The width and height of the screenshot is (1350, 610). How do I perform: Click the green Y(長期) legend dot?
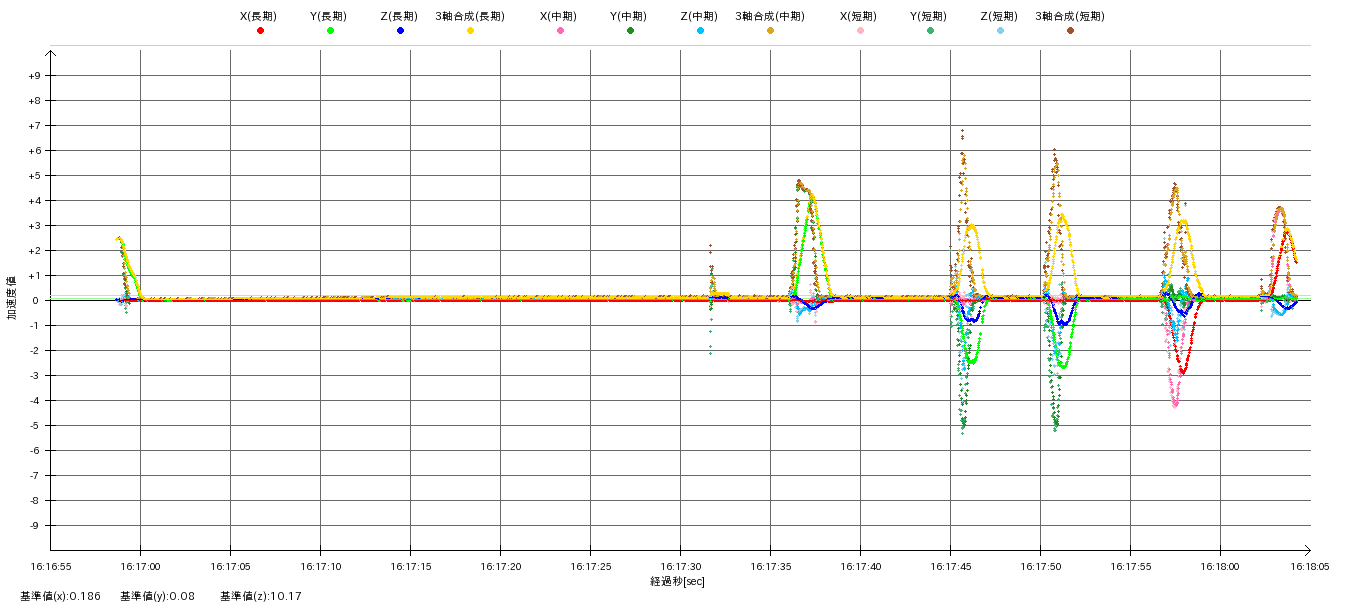click(x=330, y=31)
